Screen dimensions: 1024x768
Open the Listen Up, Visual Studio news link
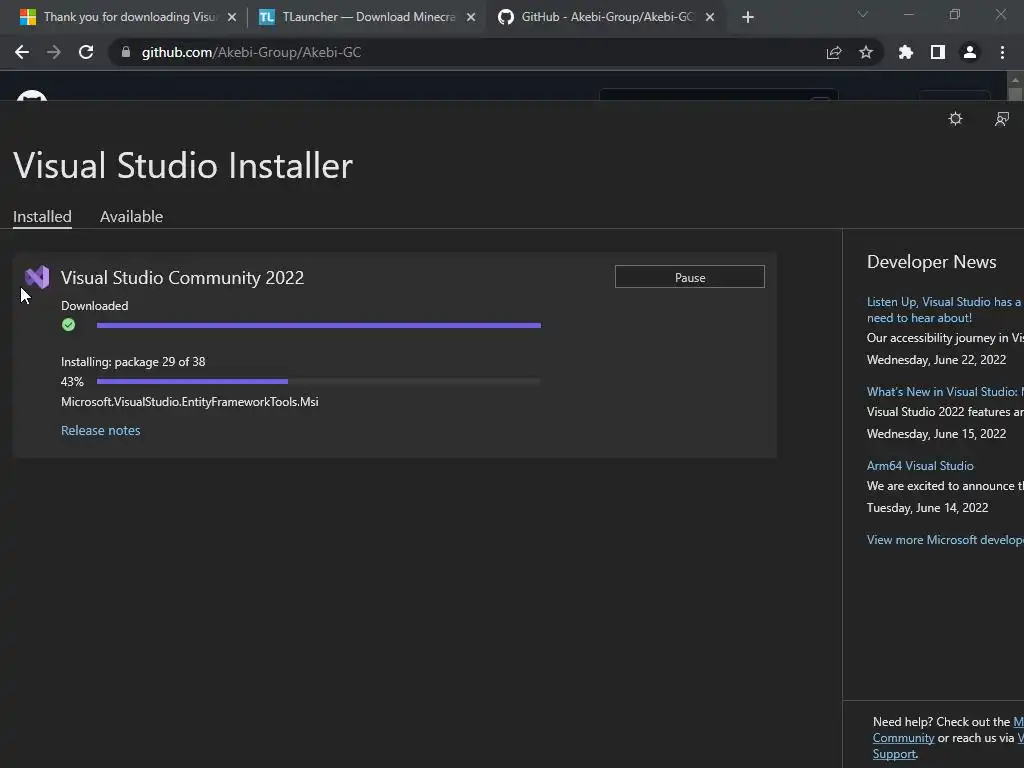[945, 310]
